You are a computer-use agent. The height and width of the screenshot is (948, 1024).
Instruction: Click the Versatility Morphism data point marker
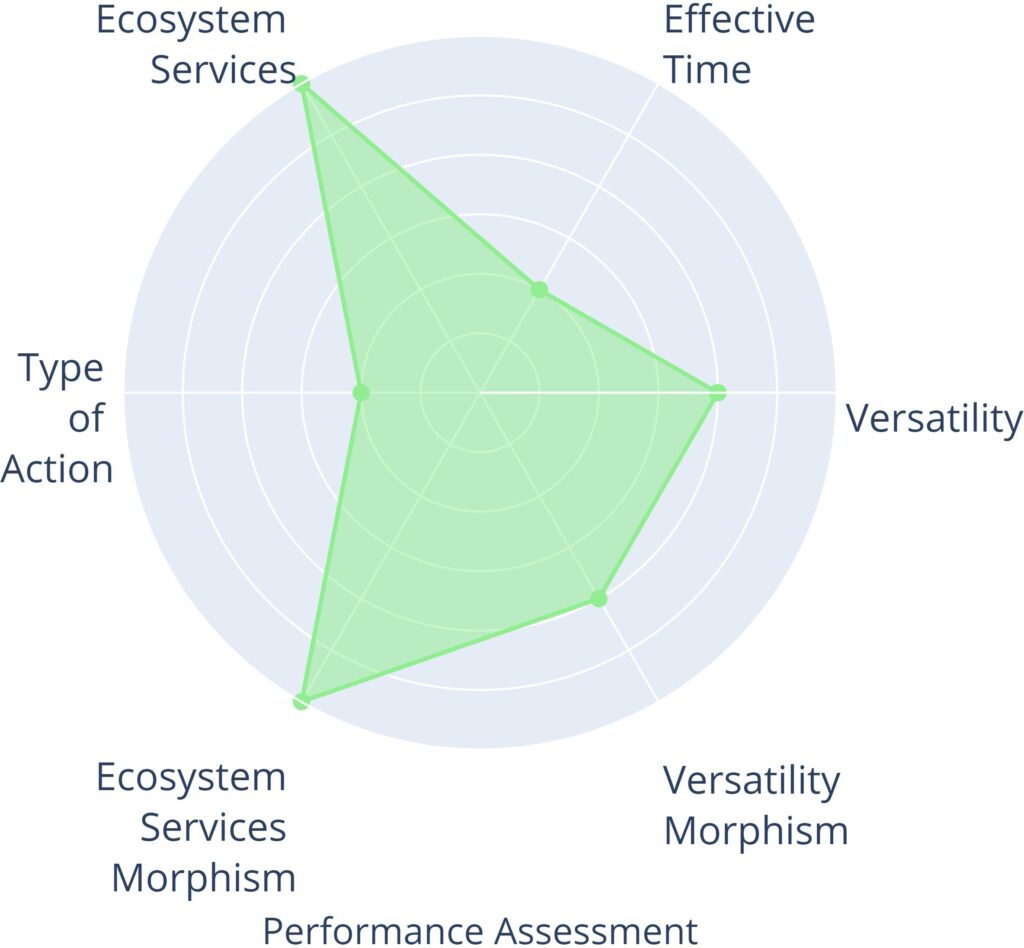click(x=598, y=599)
